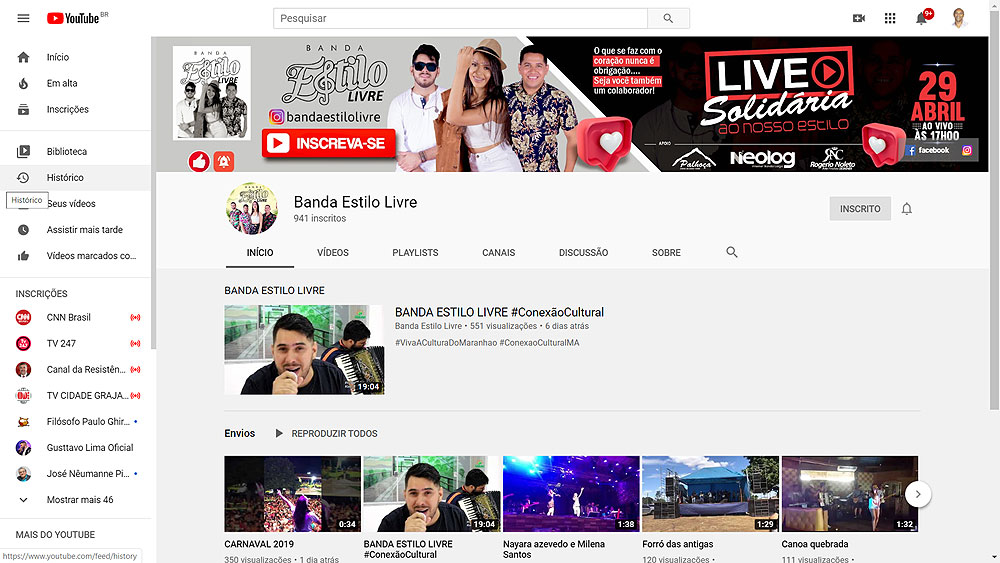Open Seus vídeos in the sidebar
Screen dimensions: 1000x563
75,203
